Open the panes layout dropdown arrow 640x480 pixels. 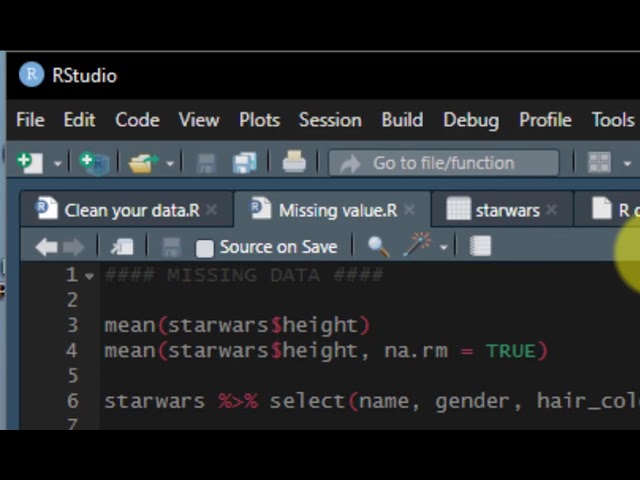pyautogui.click(x=627, y=164)
